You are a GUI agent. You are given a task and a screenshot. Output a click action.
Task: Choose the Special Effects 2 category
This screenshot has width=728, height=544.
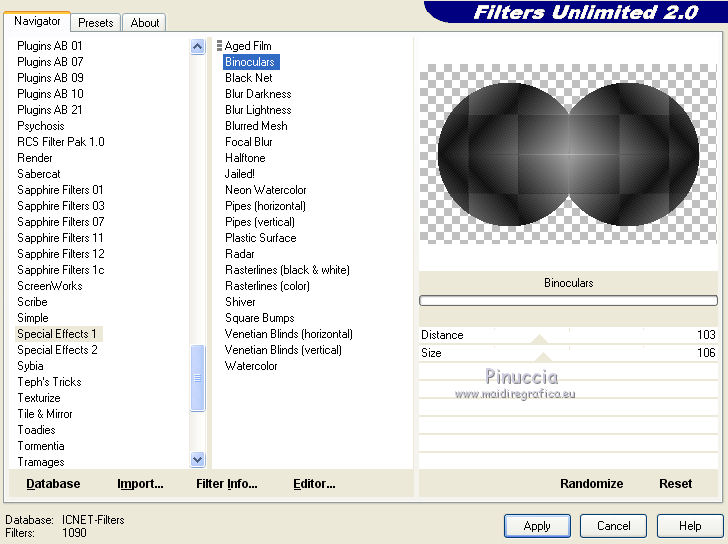point(57,350)
